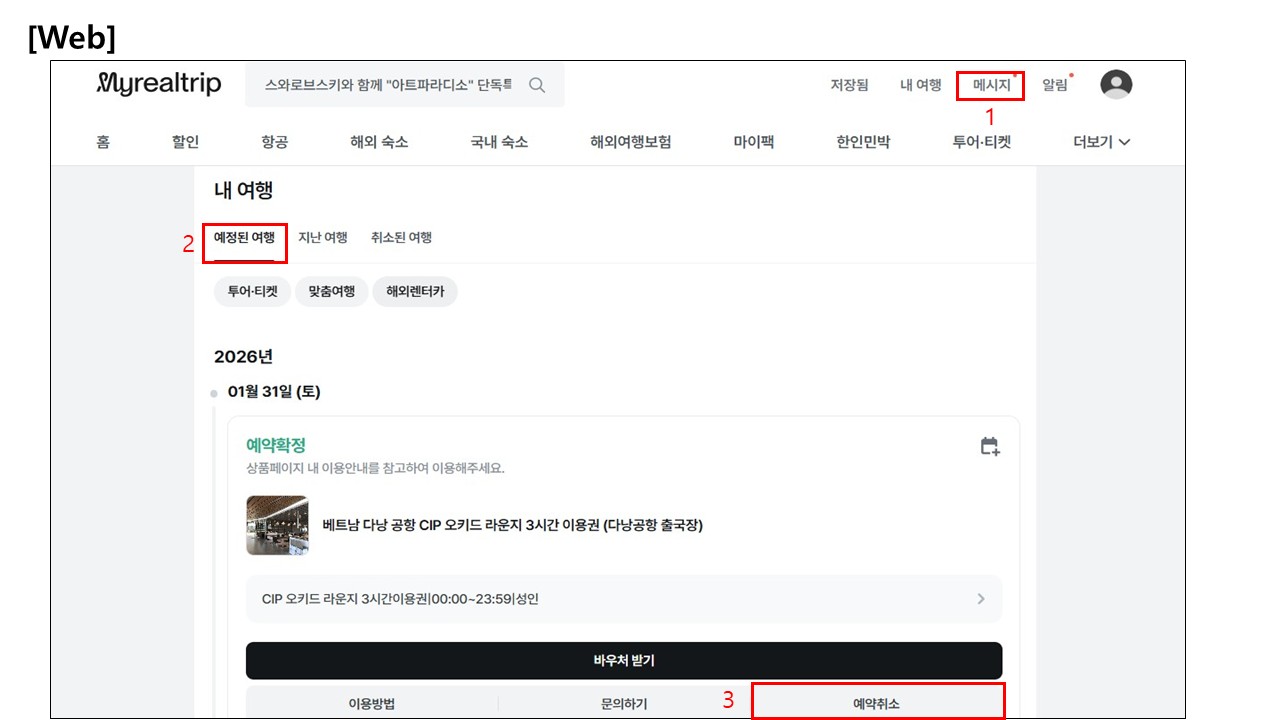The width and height of the screenshot is (1280, 720).
Task: Open 메시지 in top navigation
Action: click(991, 85)
